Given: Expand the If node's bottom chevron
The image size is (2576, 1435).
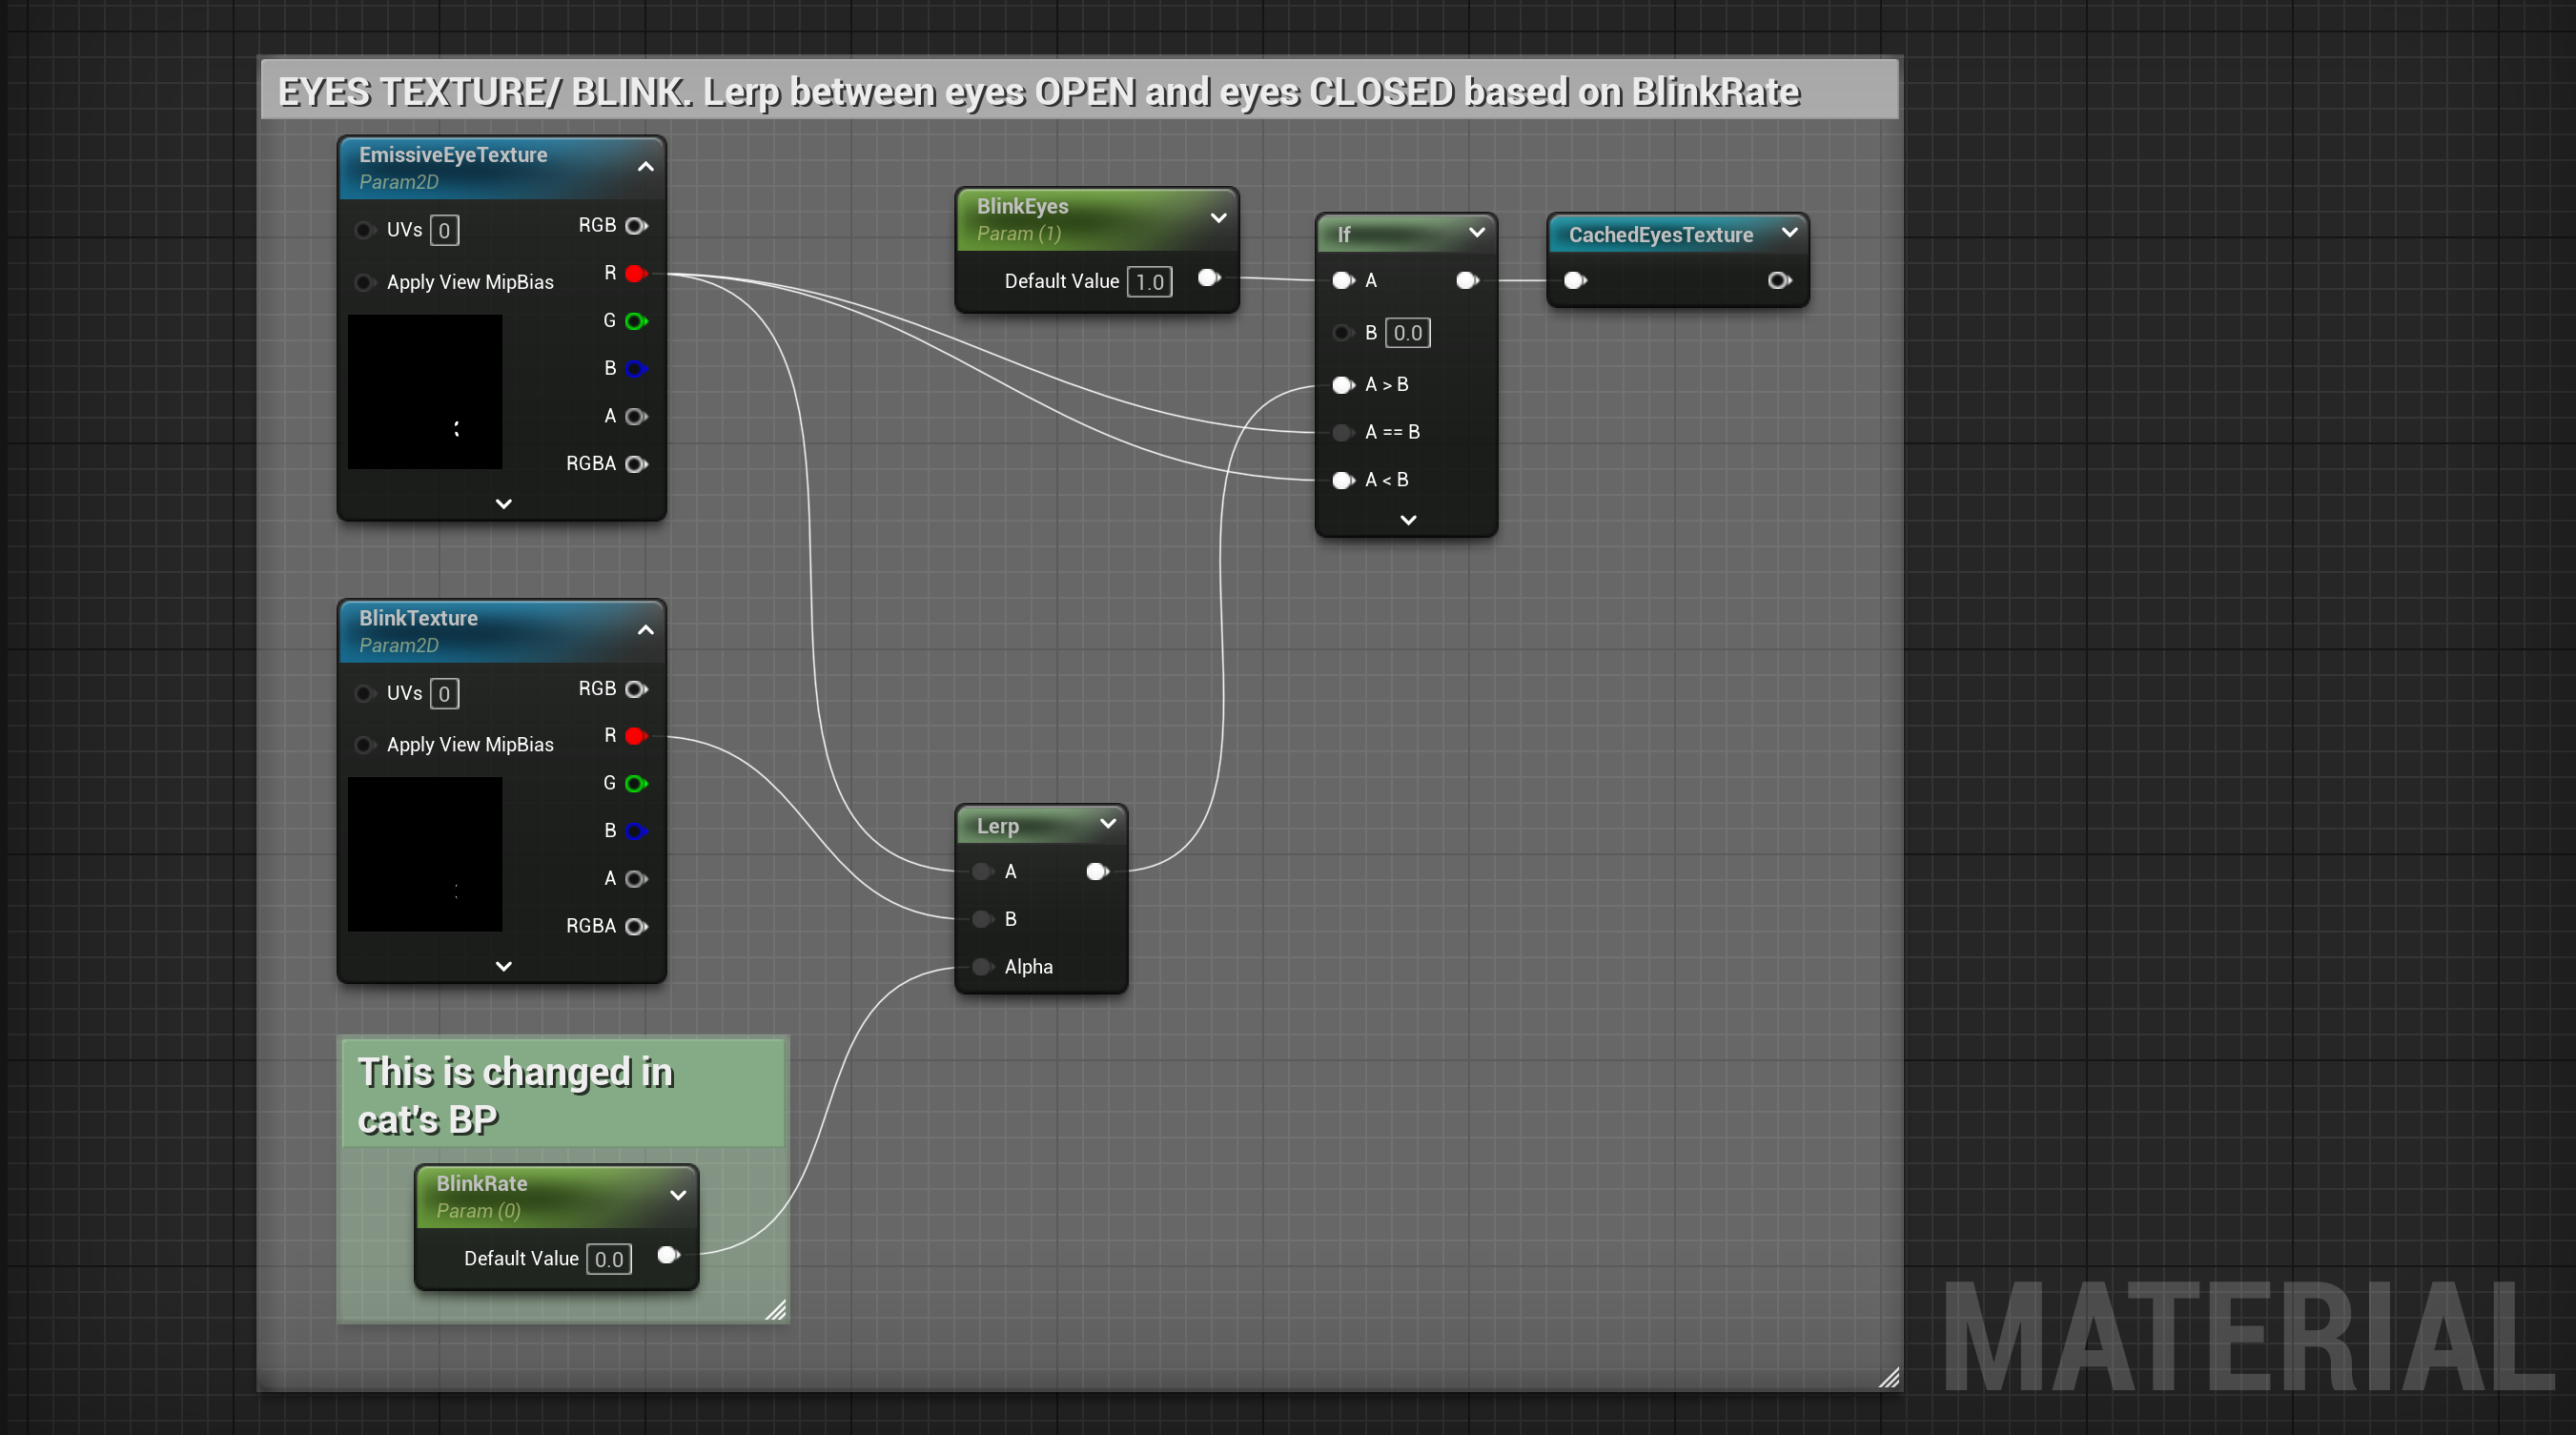Looking at the screenshot, I should (1408, 520).
